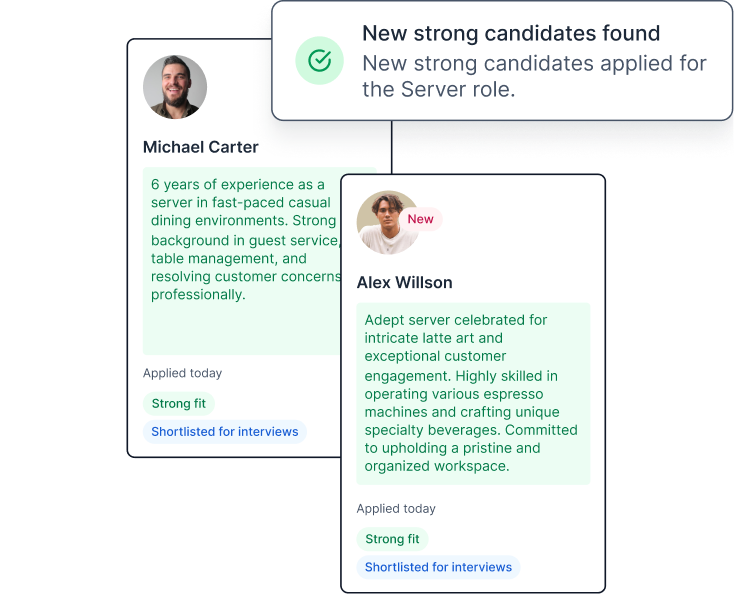The height and width of the screenshot is (594, 734).
Task: Click Alex Willson's Strong fit tag
Action: tap(392, 539)
